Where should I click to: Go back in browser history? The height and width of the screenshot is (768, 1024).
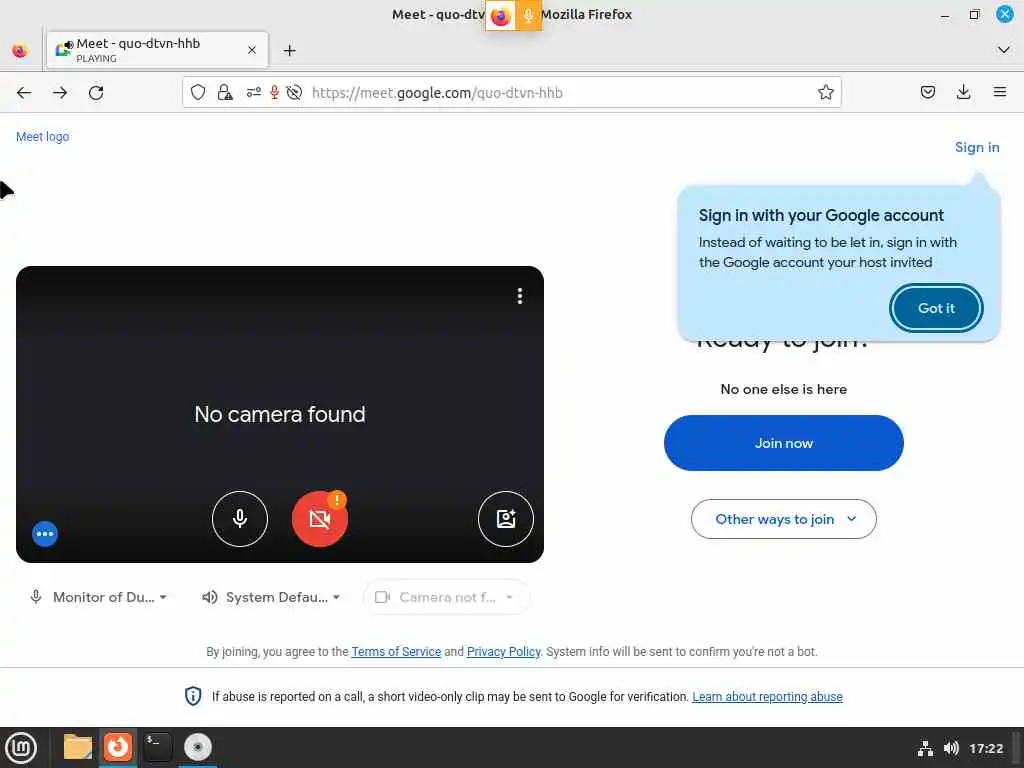[x=24, y=93]
